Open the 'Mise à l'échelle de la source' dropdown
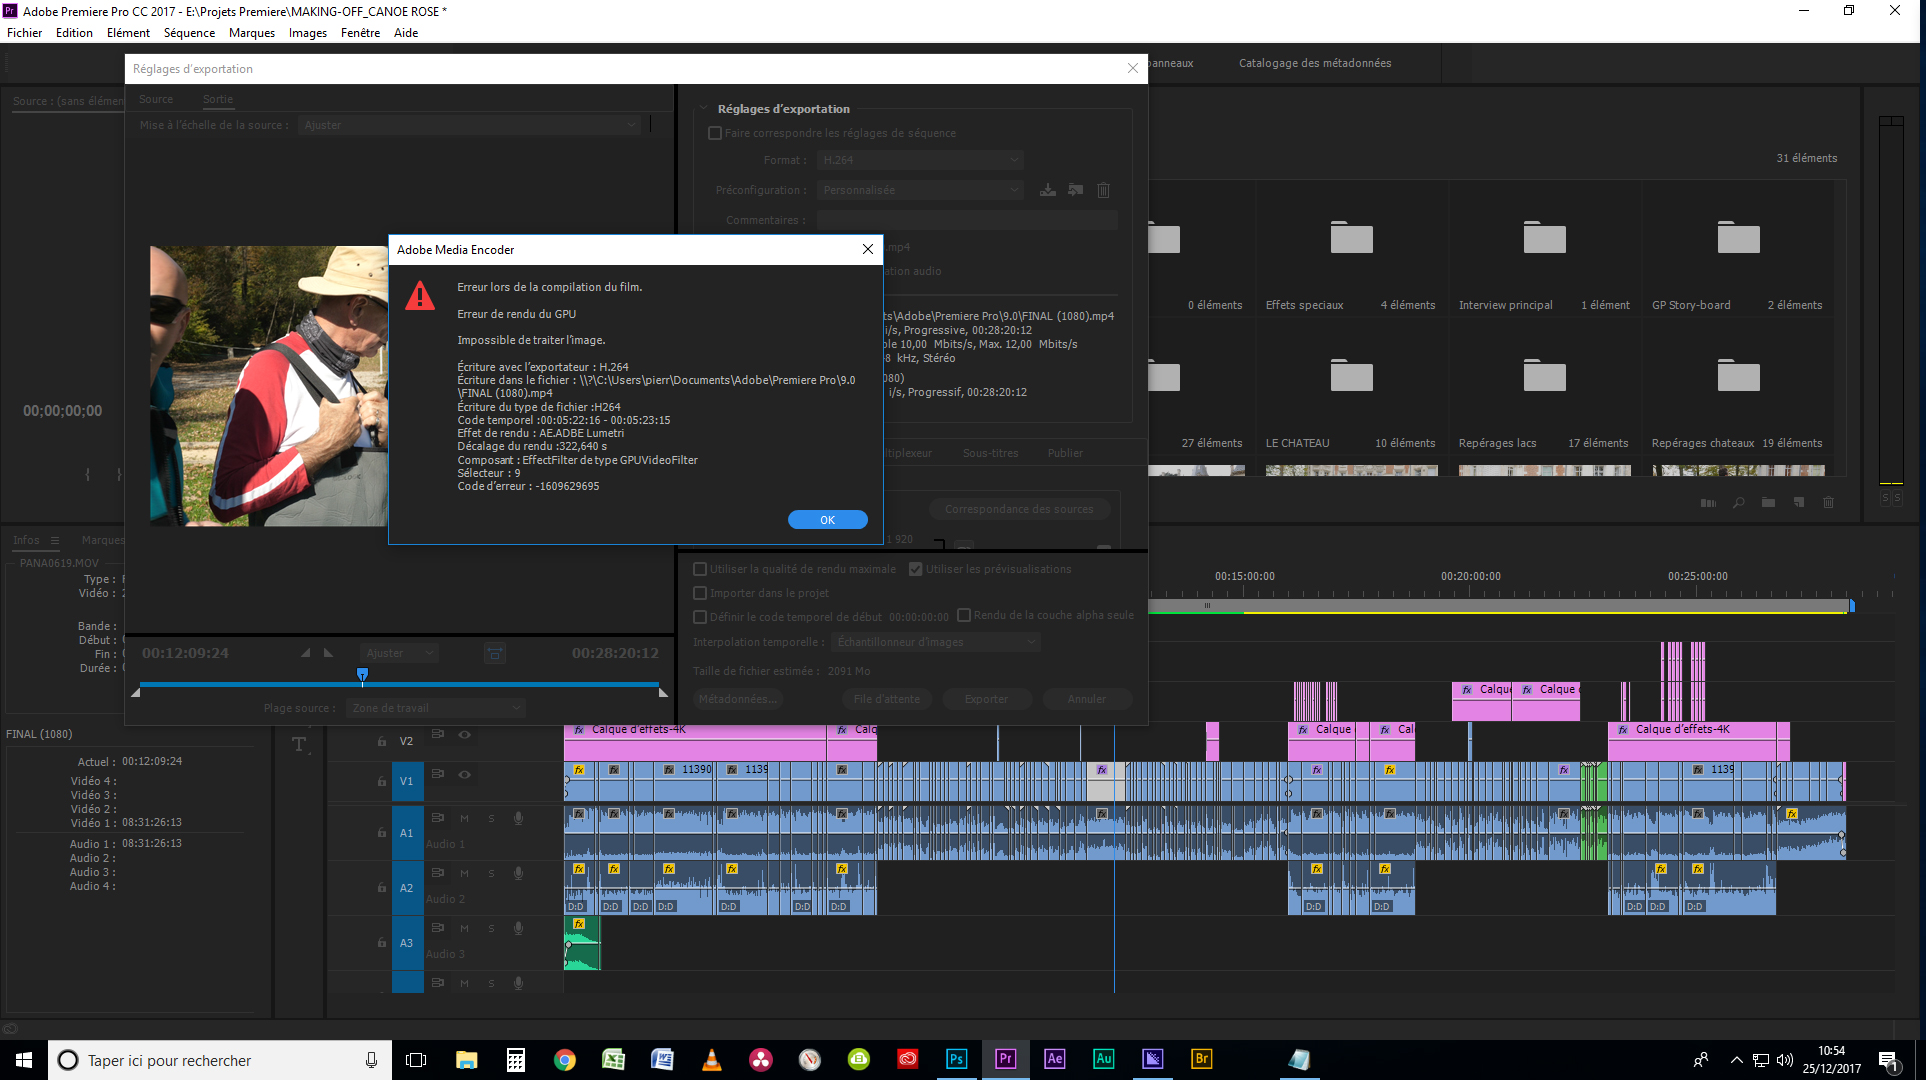This screenshot has height=1080, width=1926. tap(469, 125)
